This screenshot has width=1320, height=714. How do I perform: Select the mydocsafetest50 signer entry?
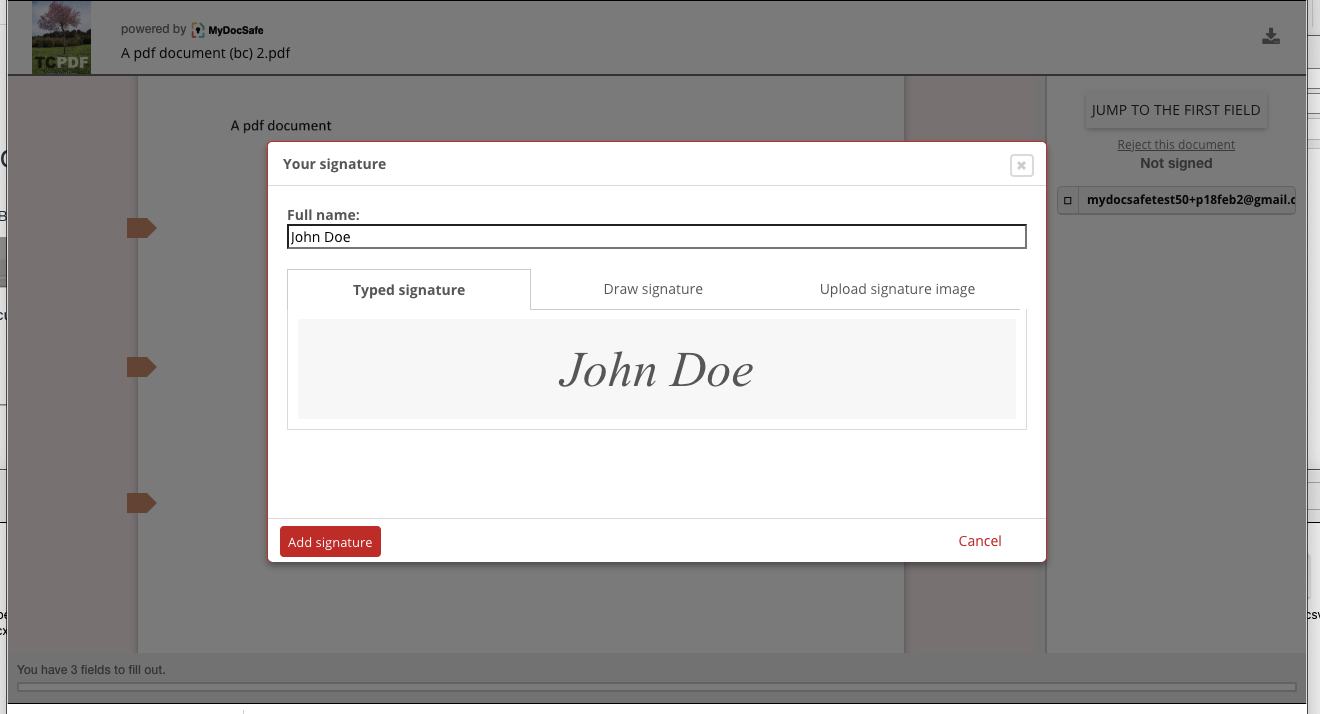1189,201
